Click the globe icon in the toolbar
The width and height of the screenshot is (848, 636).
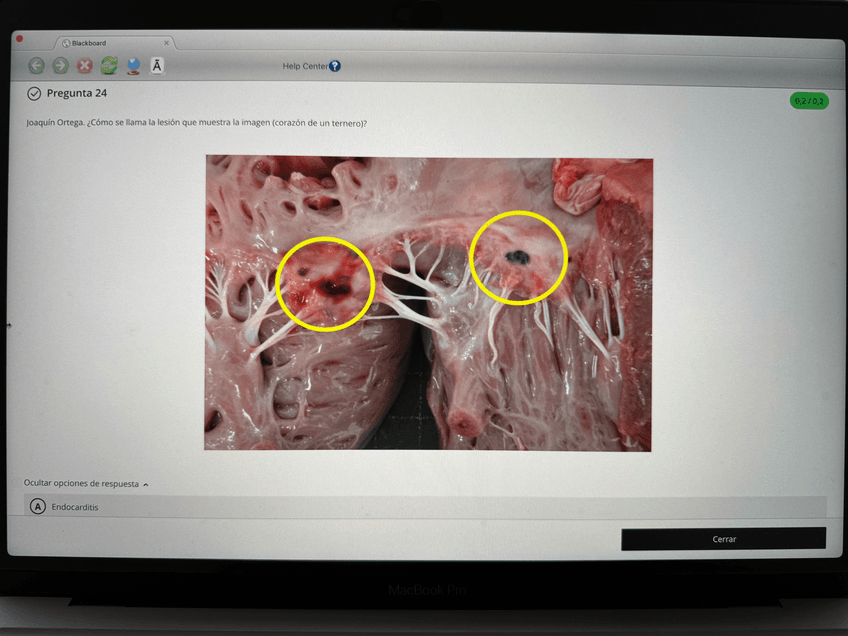click(133, 66)
